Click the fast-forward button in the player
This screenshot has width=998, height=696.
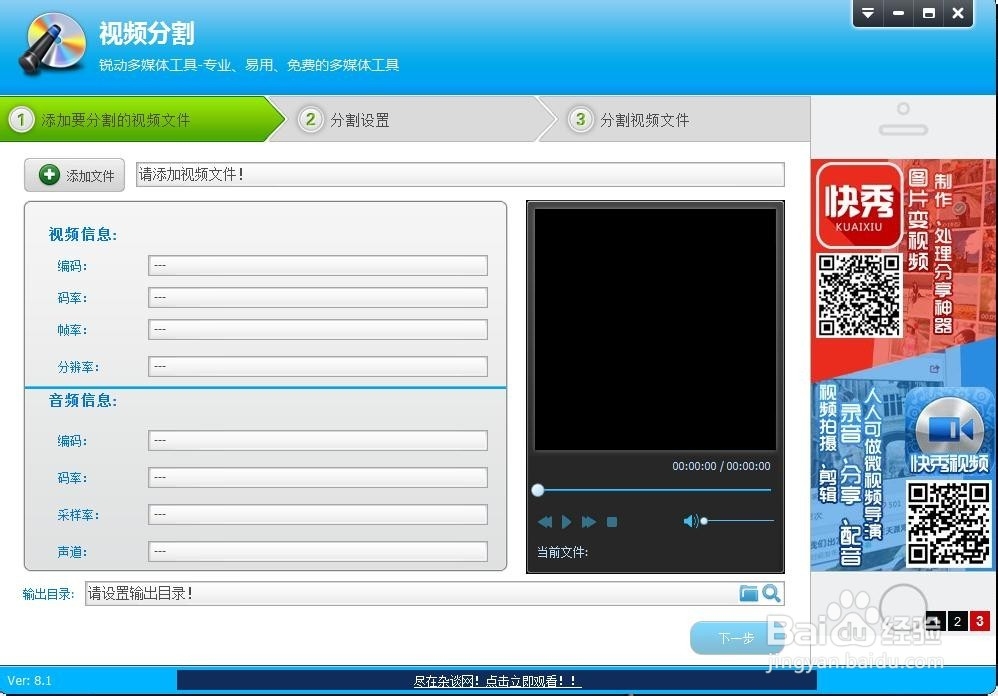click(589, 522)
